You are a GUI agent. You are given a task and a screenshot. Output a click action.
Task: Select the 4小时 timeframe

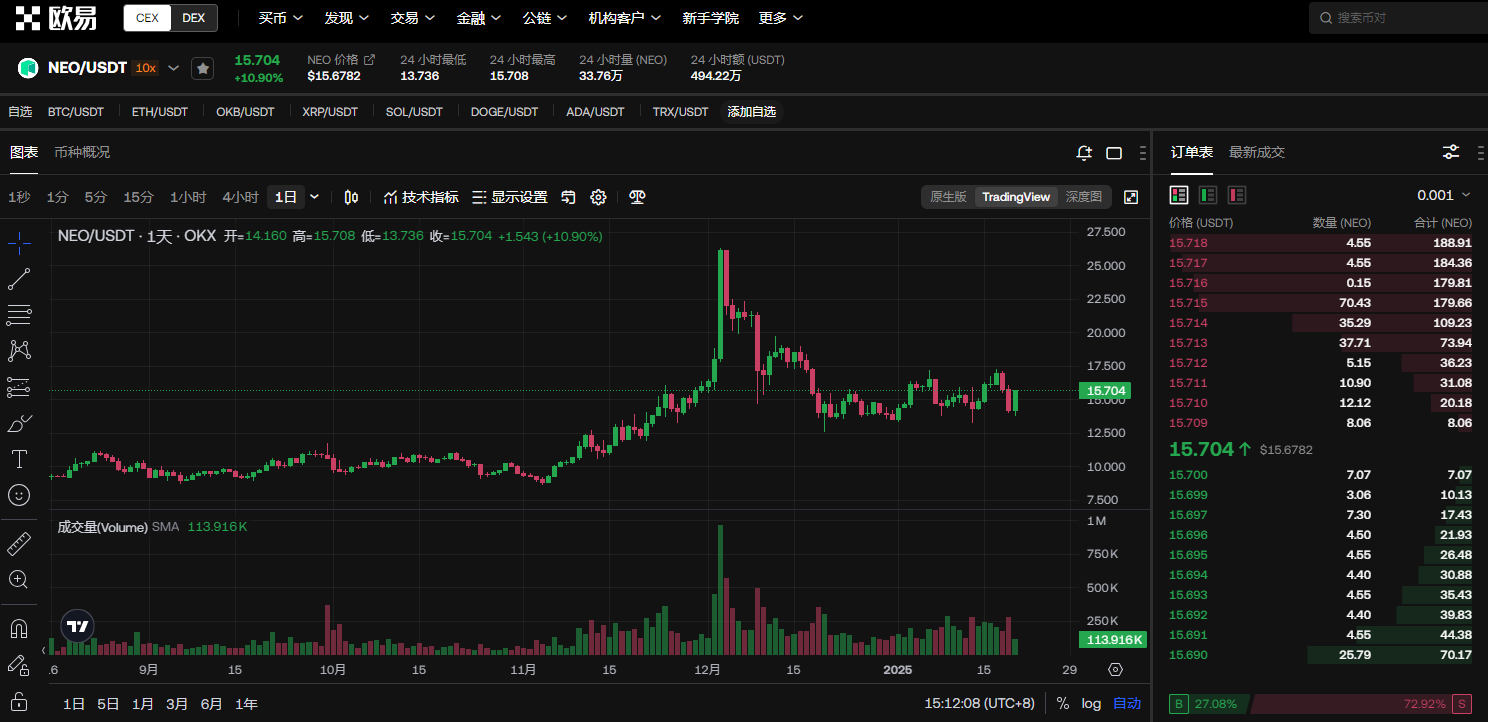pyautogui.click(x=240, y=197)
